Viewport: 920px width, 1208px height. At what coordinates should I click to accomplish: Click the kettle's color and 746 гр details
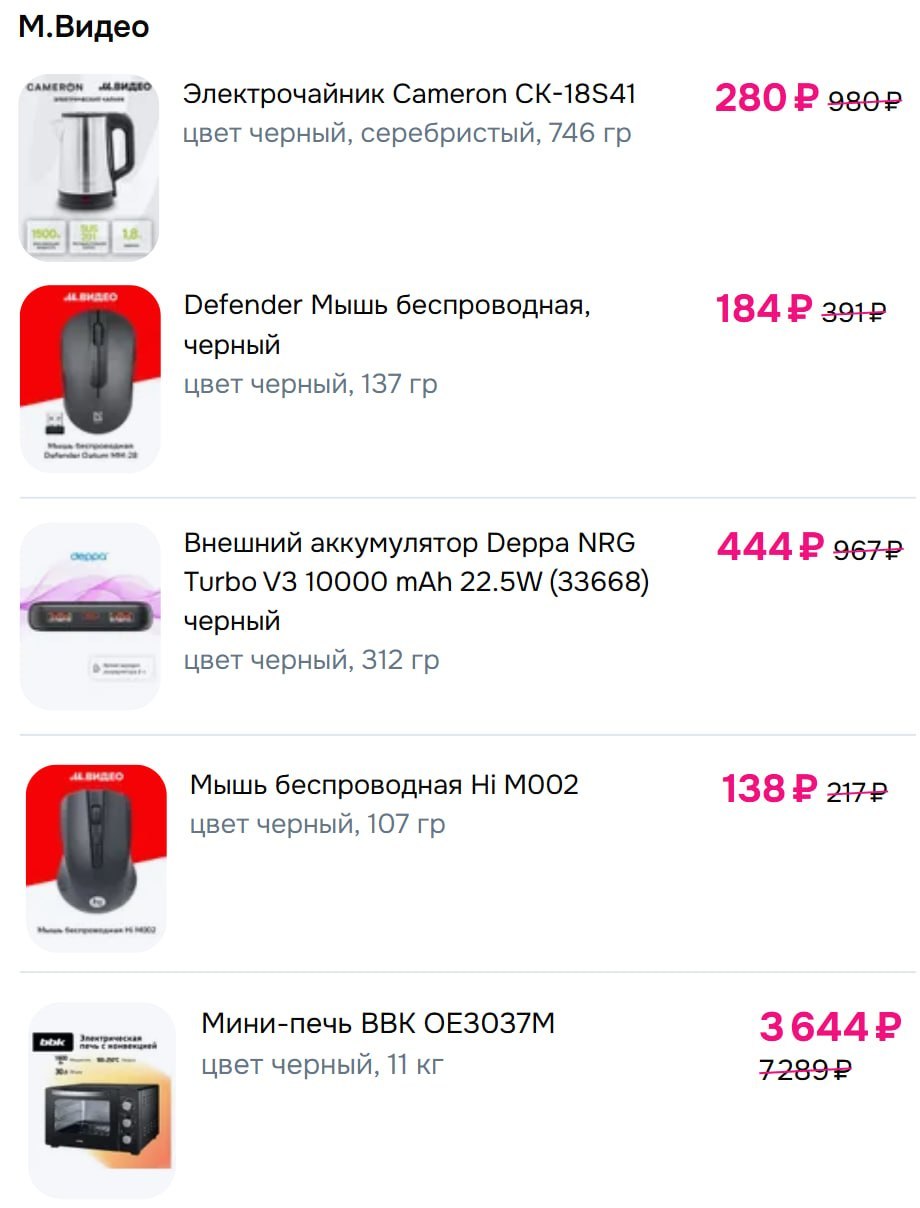pyautogui.click(x=407, y=133)
